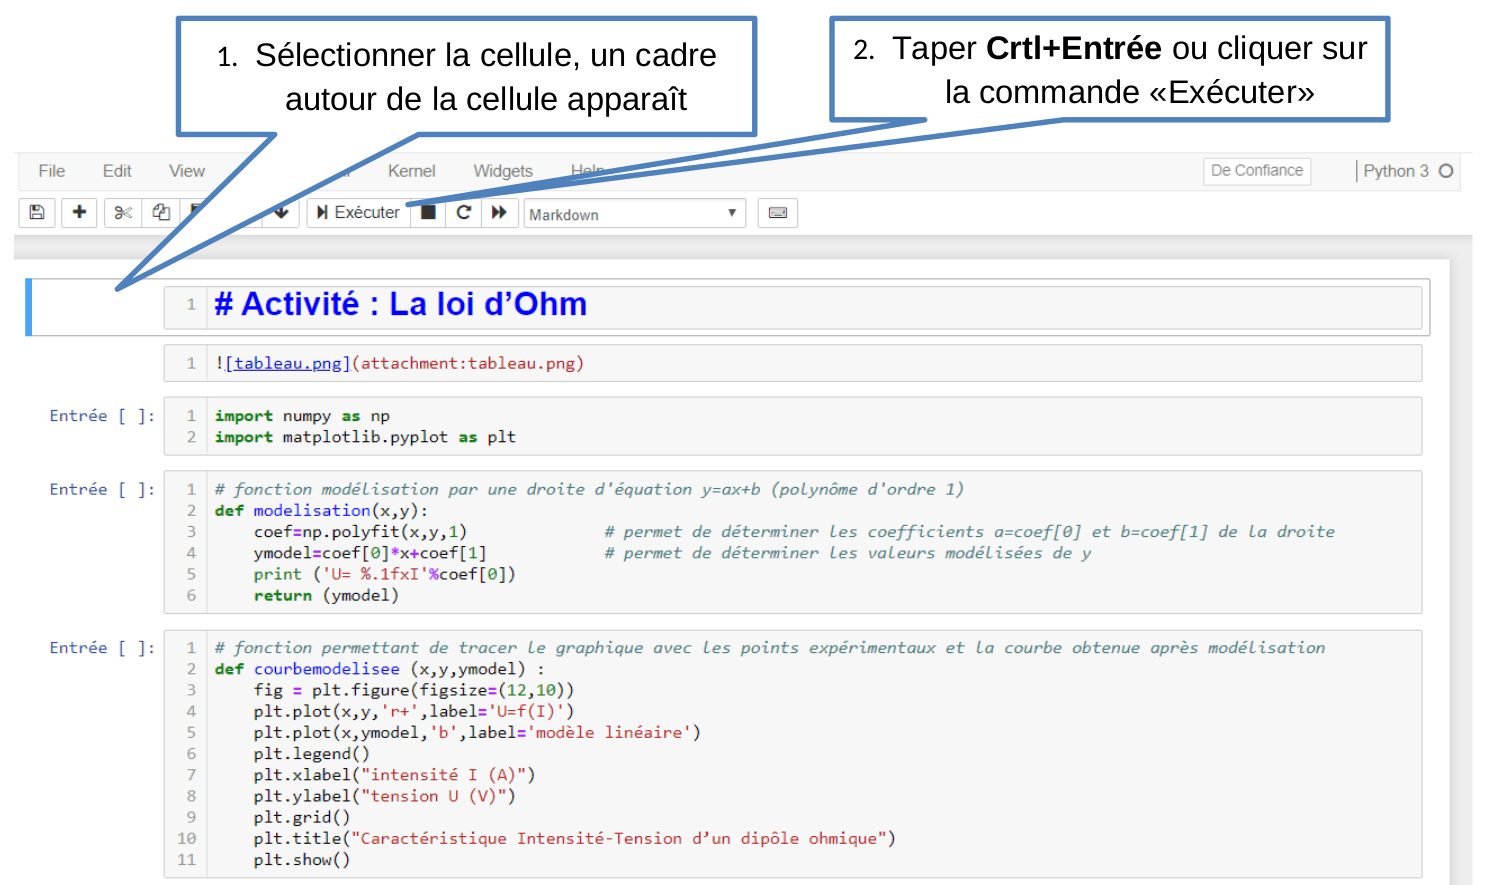Click the De Confiance trust button
The height and width of the screenshot is (885, 1503).
click(1256, 171)
